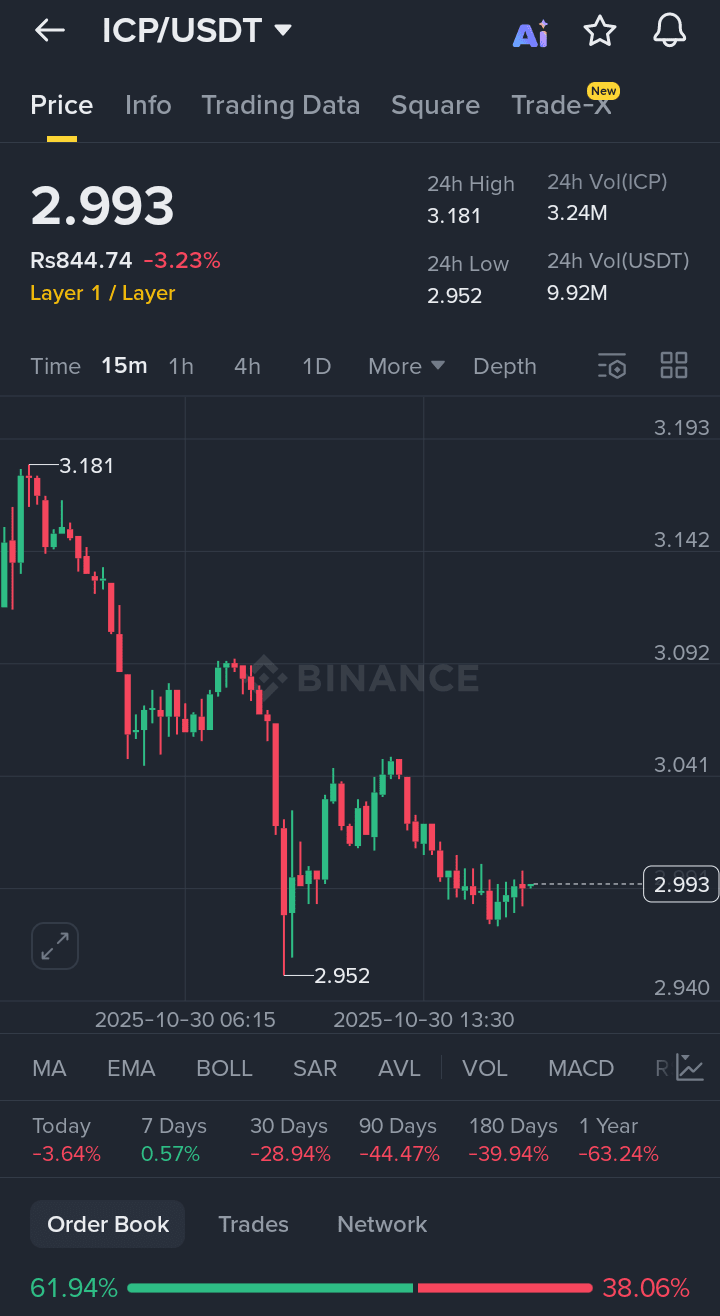Open price alert bell icon

(670, 31)
